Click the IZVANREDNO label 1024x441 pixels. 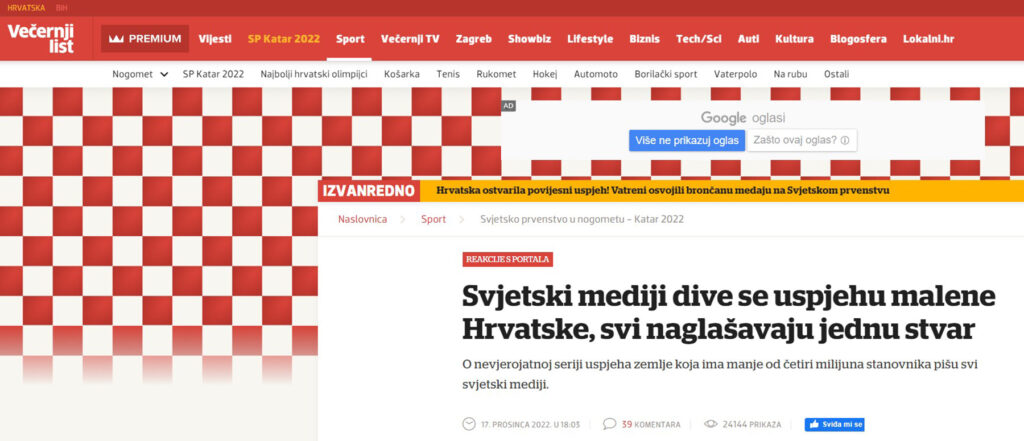(368, 191)
